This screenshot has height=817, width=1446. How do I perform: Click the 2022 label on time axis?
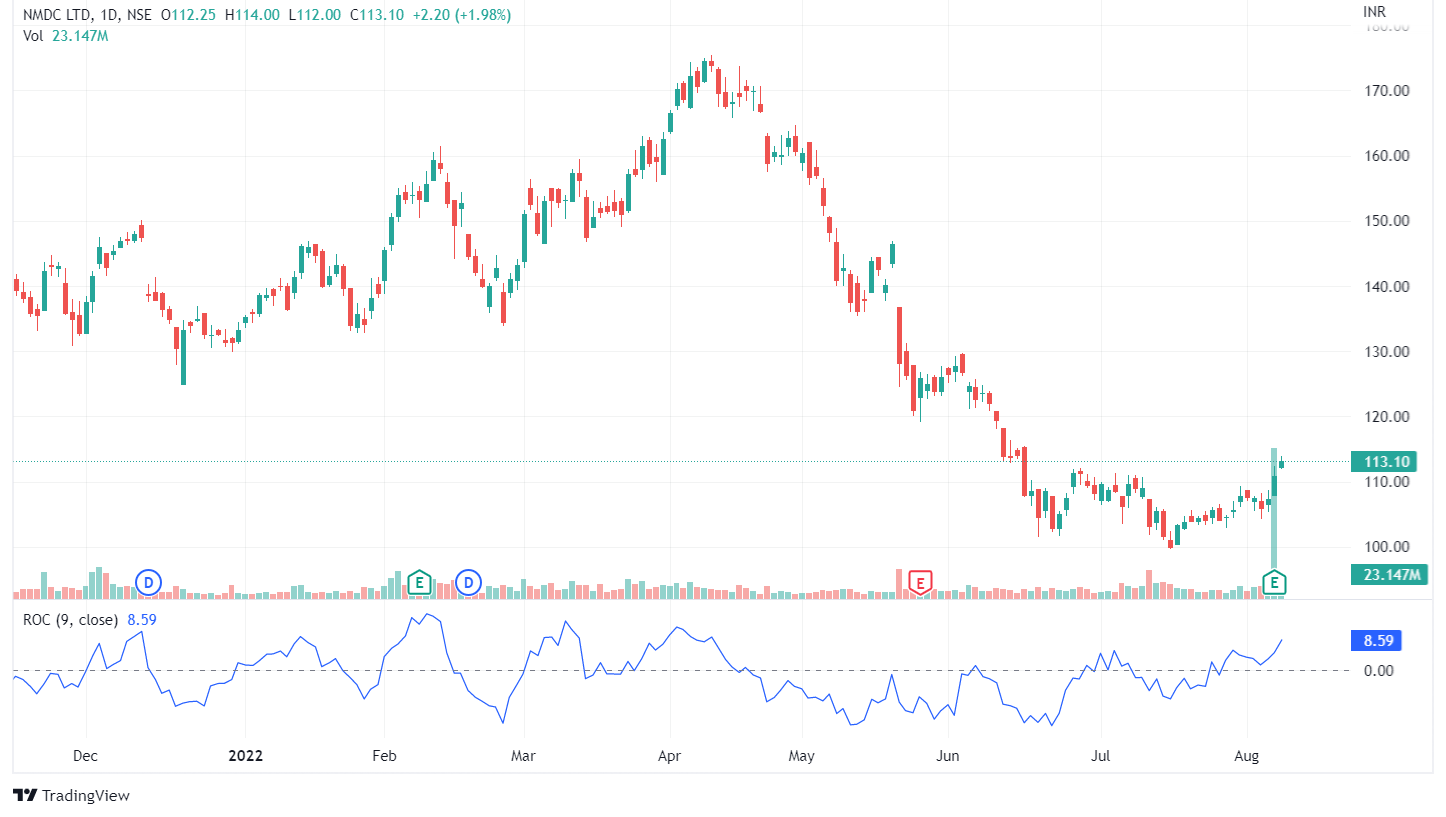point(245,755)
